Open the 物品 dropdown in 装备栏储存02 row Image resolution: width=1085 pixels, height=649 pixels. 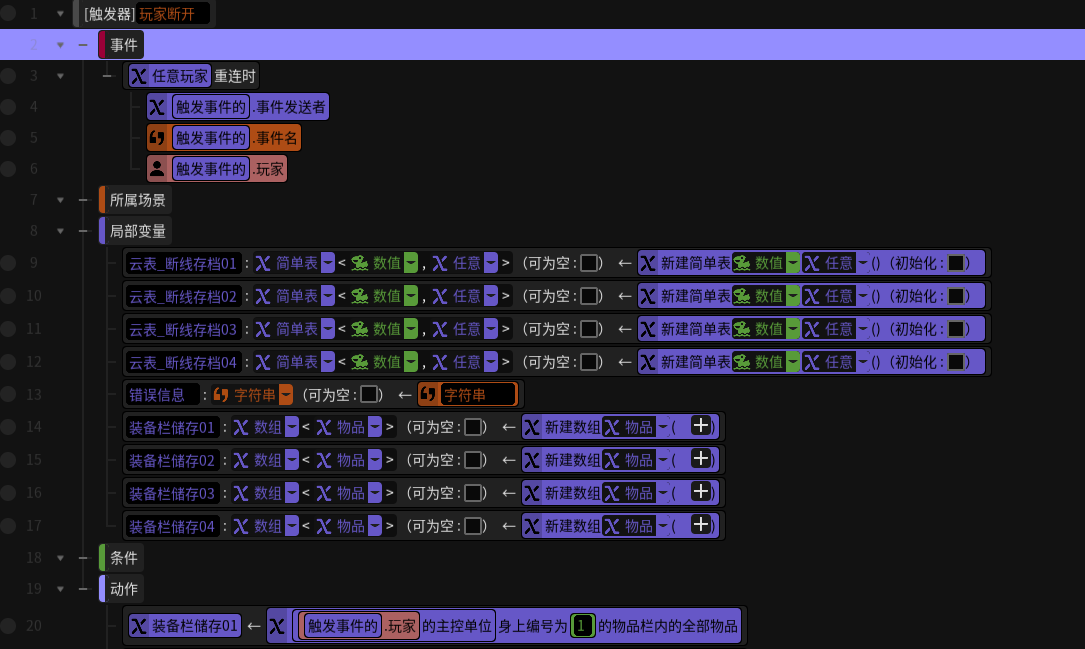pos(374,461)
